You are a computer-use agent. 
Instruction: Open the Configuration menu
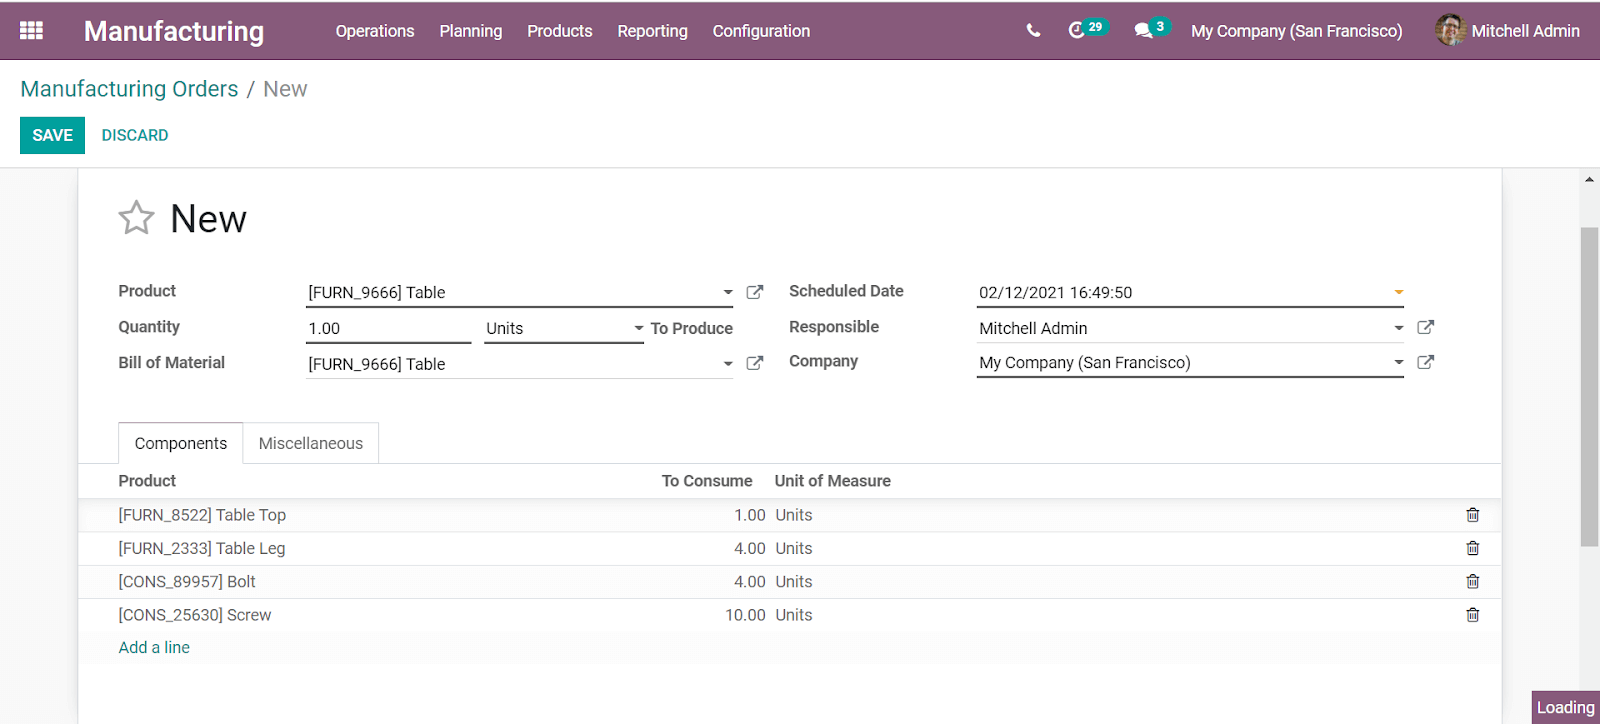point(761,31)
